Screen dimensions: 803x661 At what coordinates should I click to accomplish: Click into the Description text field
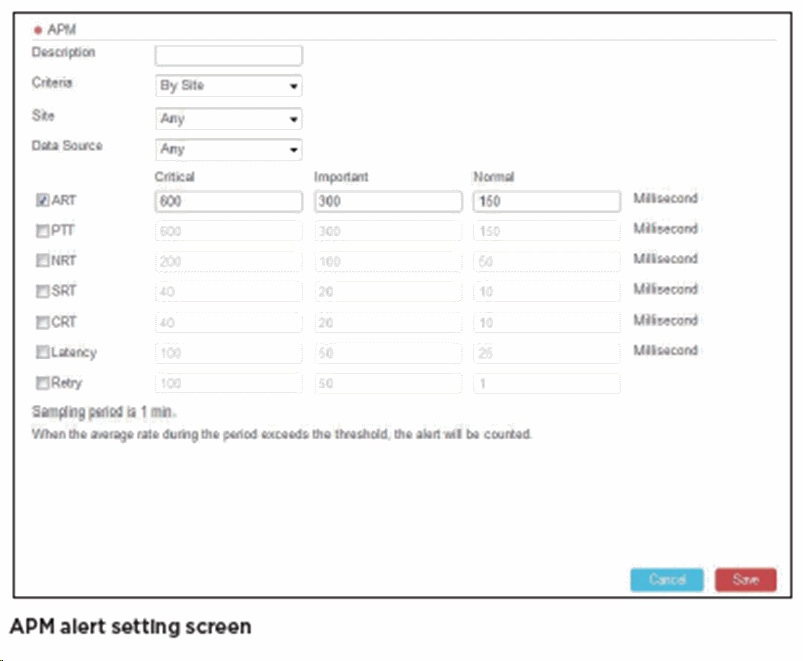click(228, 55)
